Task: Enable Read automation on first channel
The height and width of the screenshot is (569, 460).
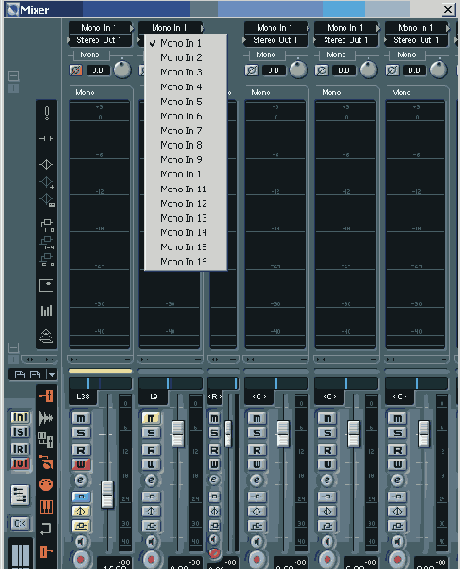Action: (81, 450)
